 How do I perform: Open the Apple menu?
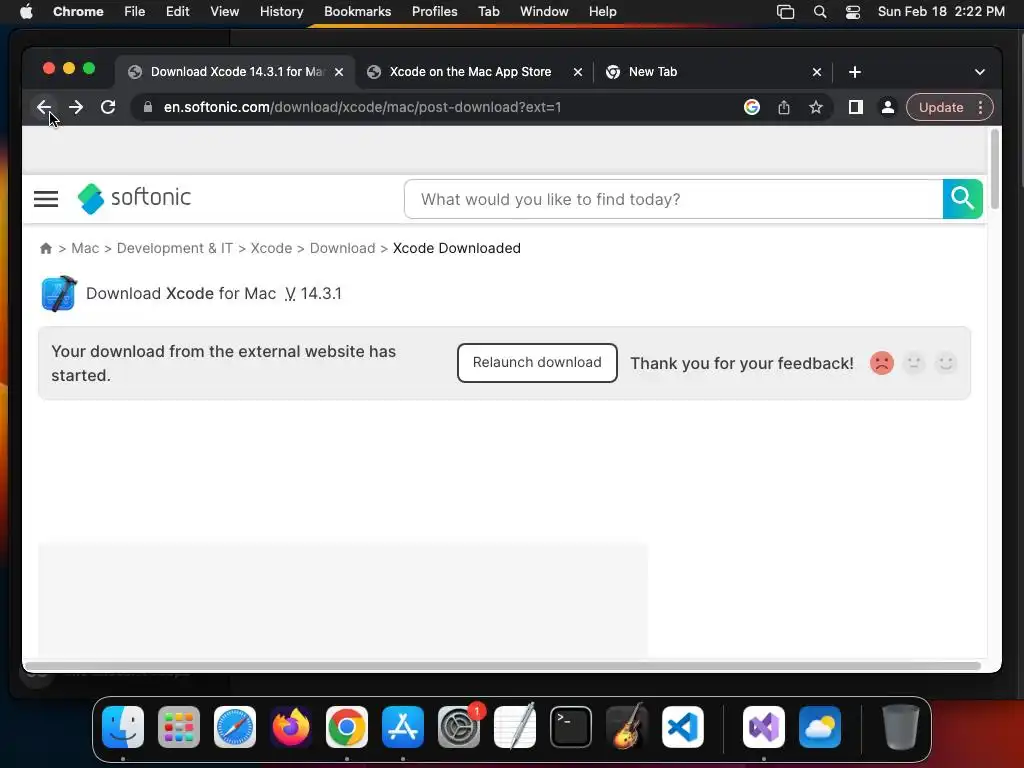26,12
